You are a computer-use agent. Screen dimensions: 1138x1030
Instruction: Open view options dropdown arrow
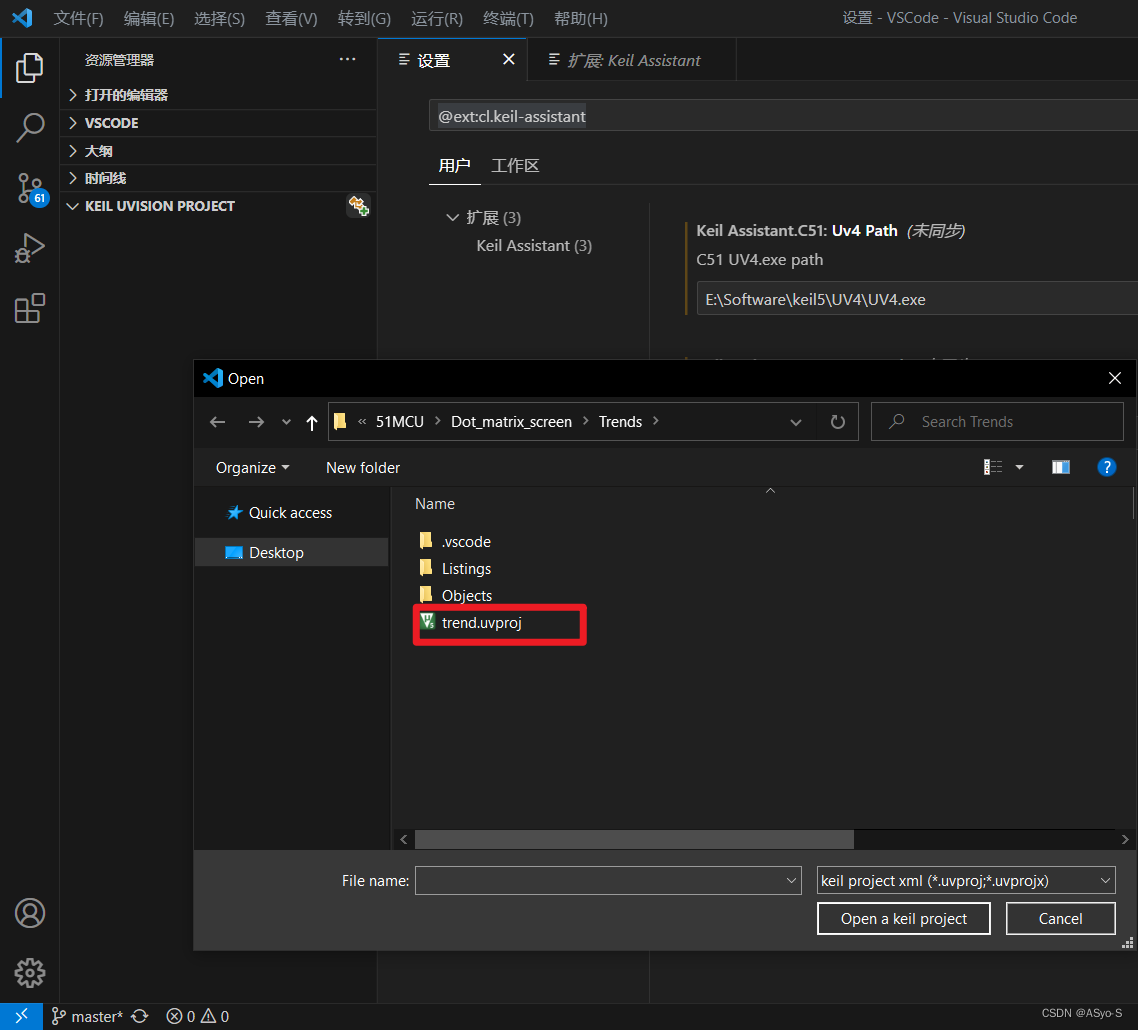[1019, 467]
